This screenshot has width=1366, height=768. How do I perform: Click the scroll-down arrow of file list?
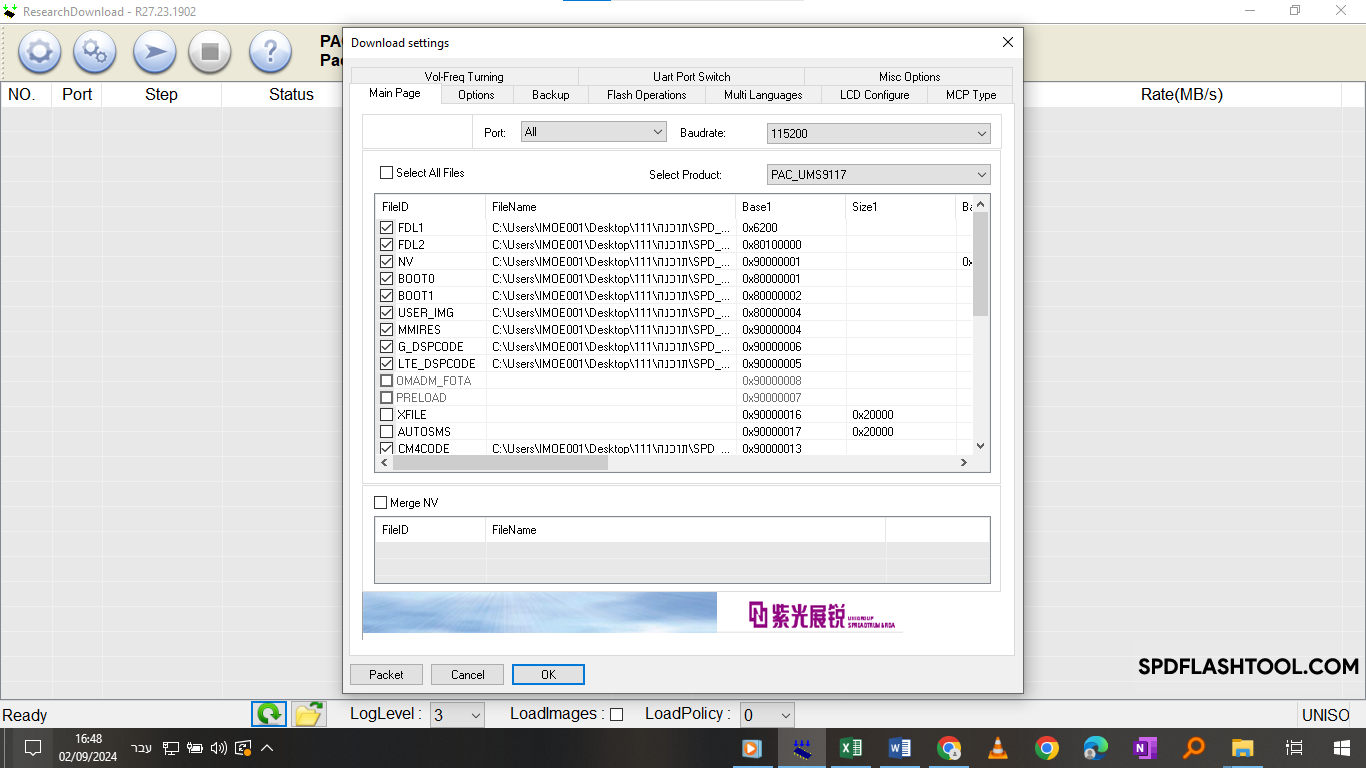coord(980,446)
